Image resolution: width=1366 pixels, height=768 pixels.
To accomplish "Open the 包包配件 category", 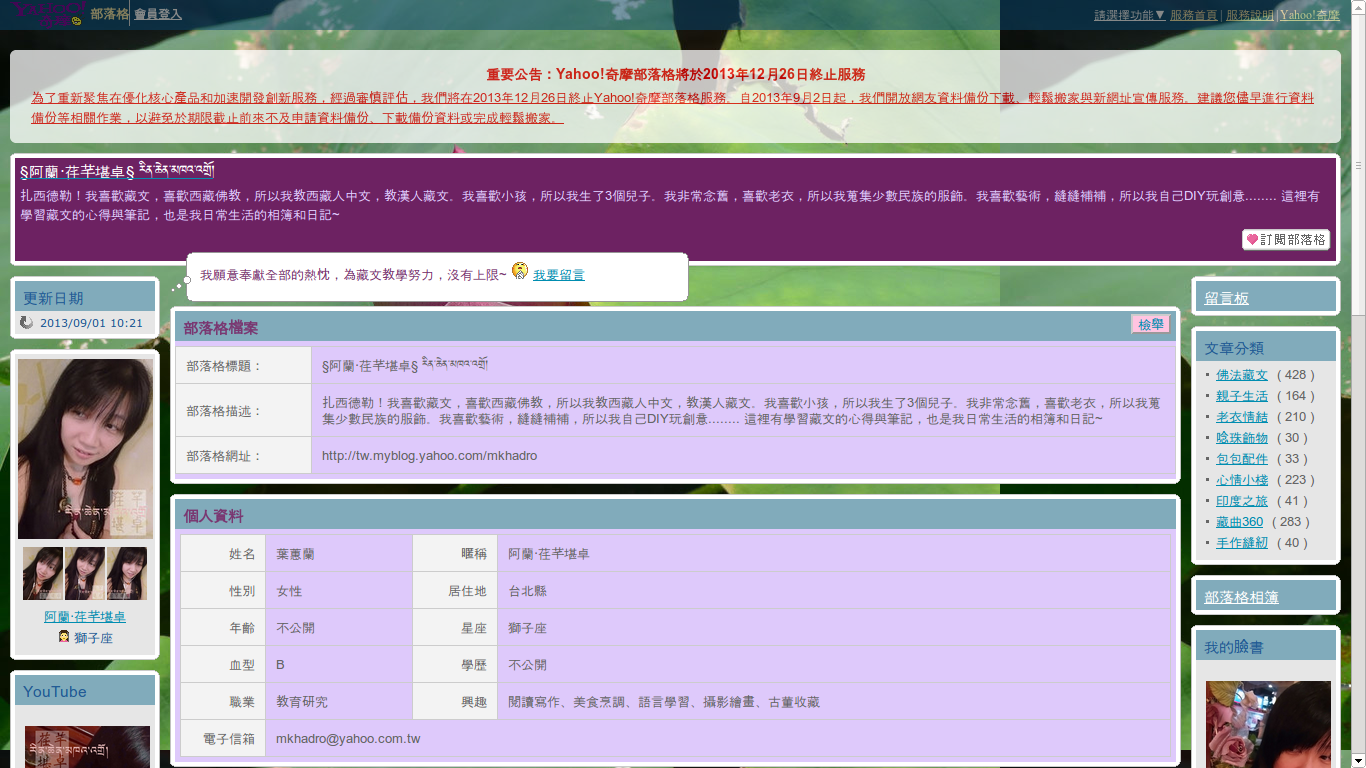I will (x=1241, y=459).
